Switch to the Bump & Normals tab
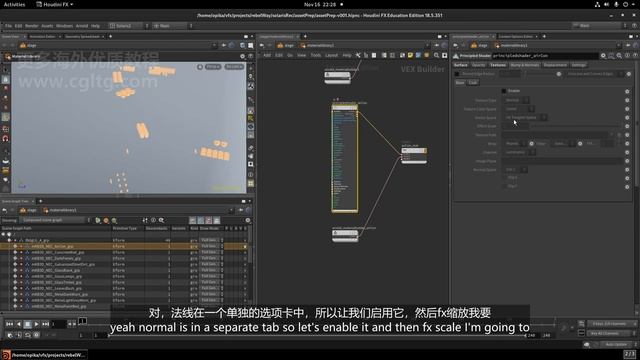The image size is (640, 360). click(x=524, y=65)
